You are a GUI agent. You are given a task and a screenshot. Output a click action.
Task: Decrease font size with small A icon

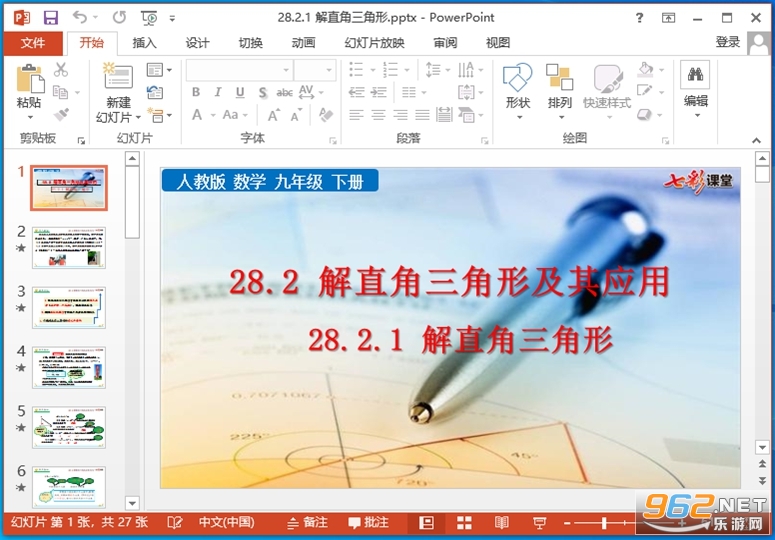coord(296,116)
